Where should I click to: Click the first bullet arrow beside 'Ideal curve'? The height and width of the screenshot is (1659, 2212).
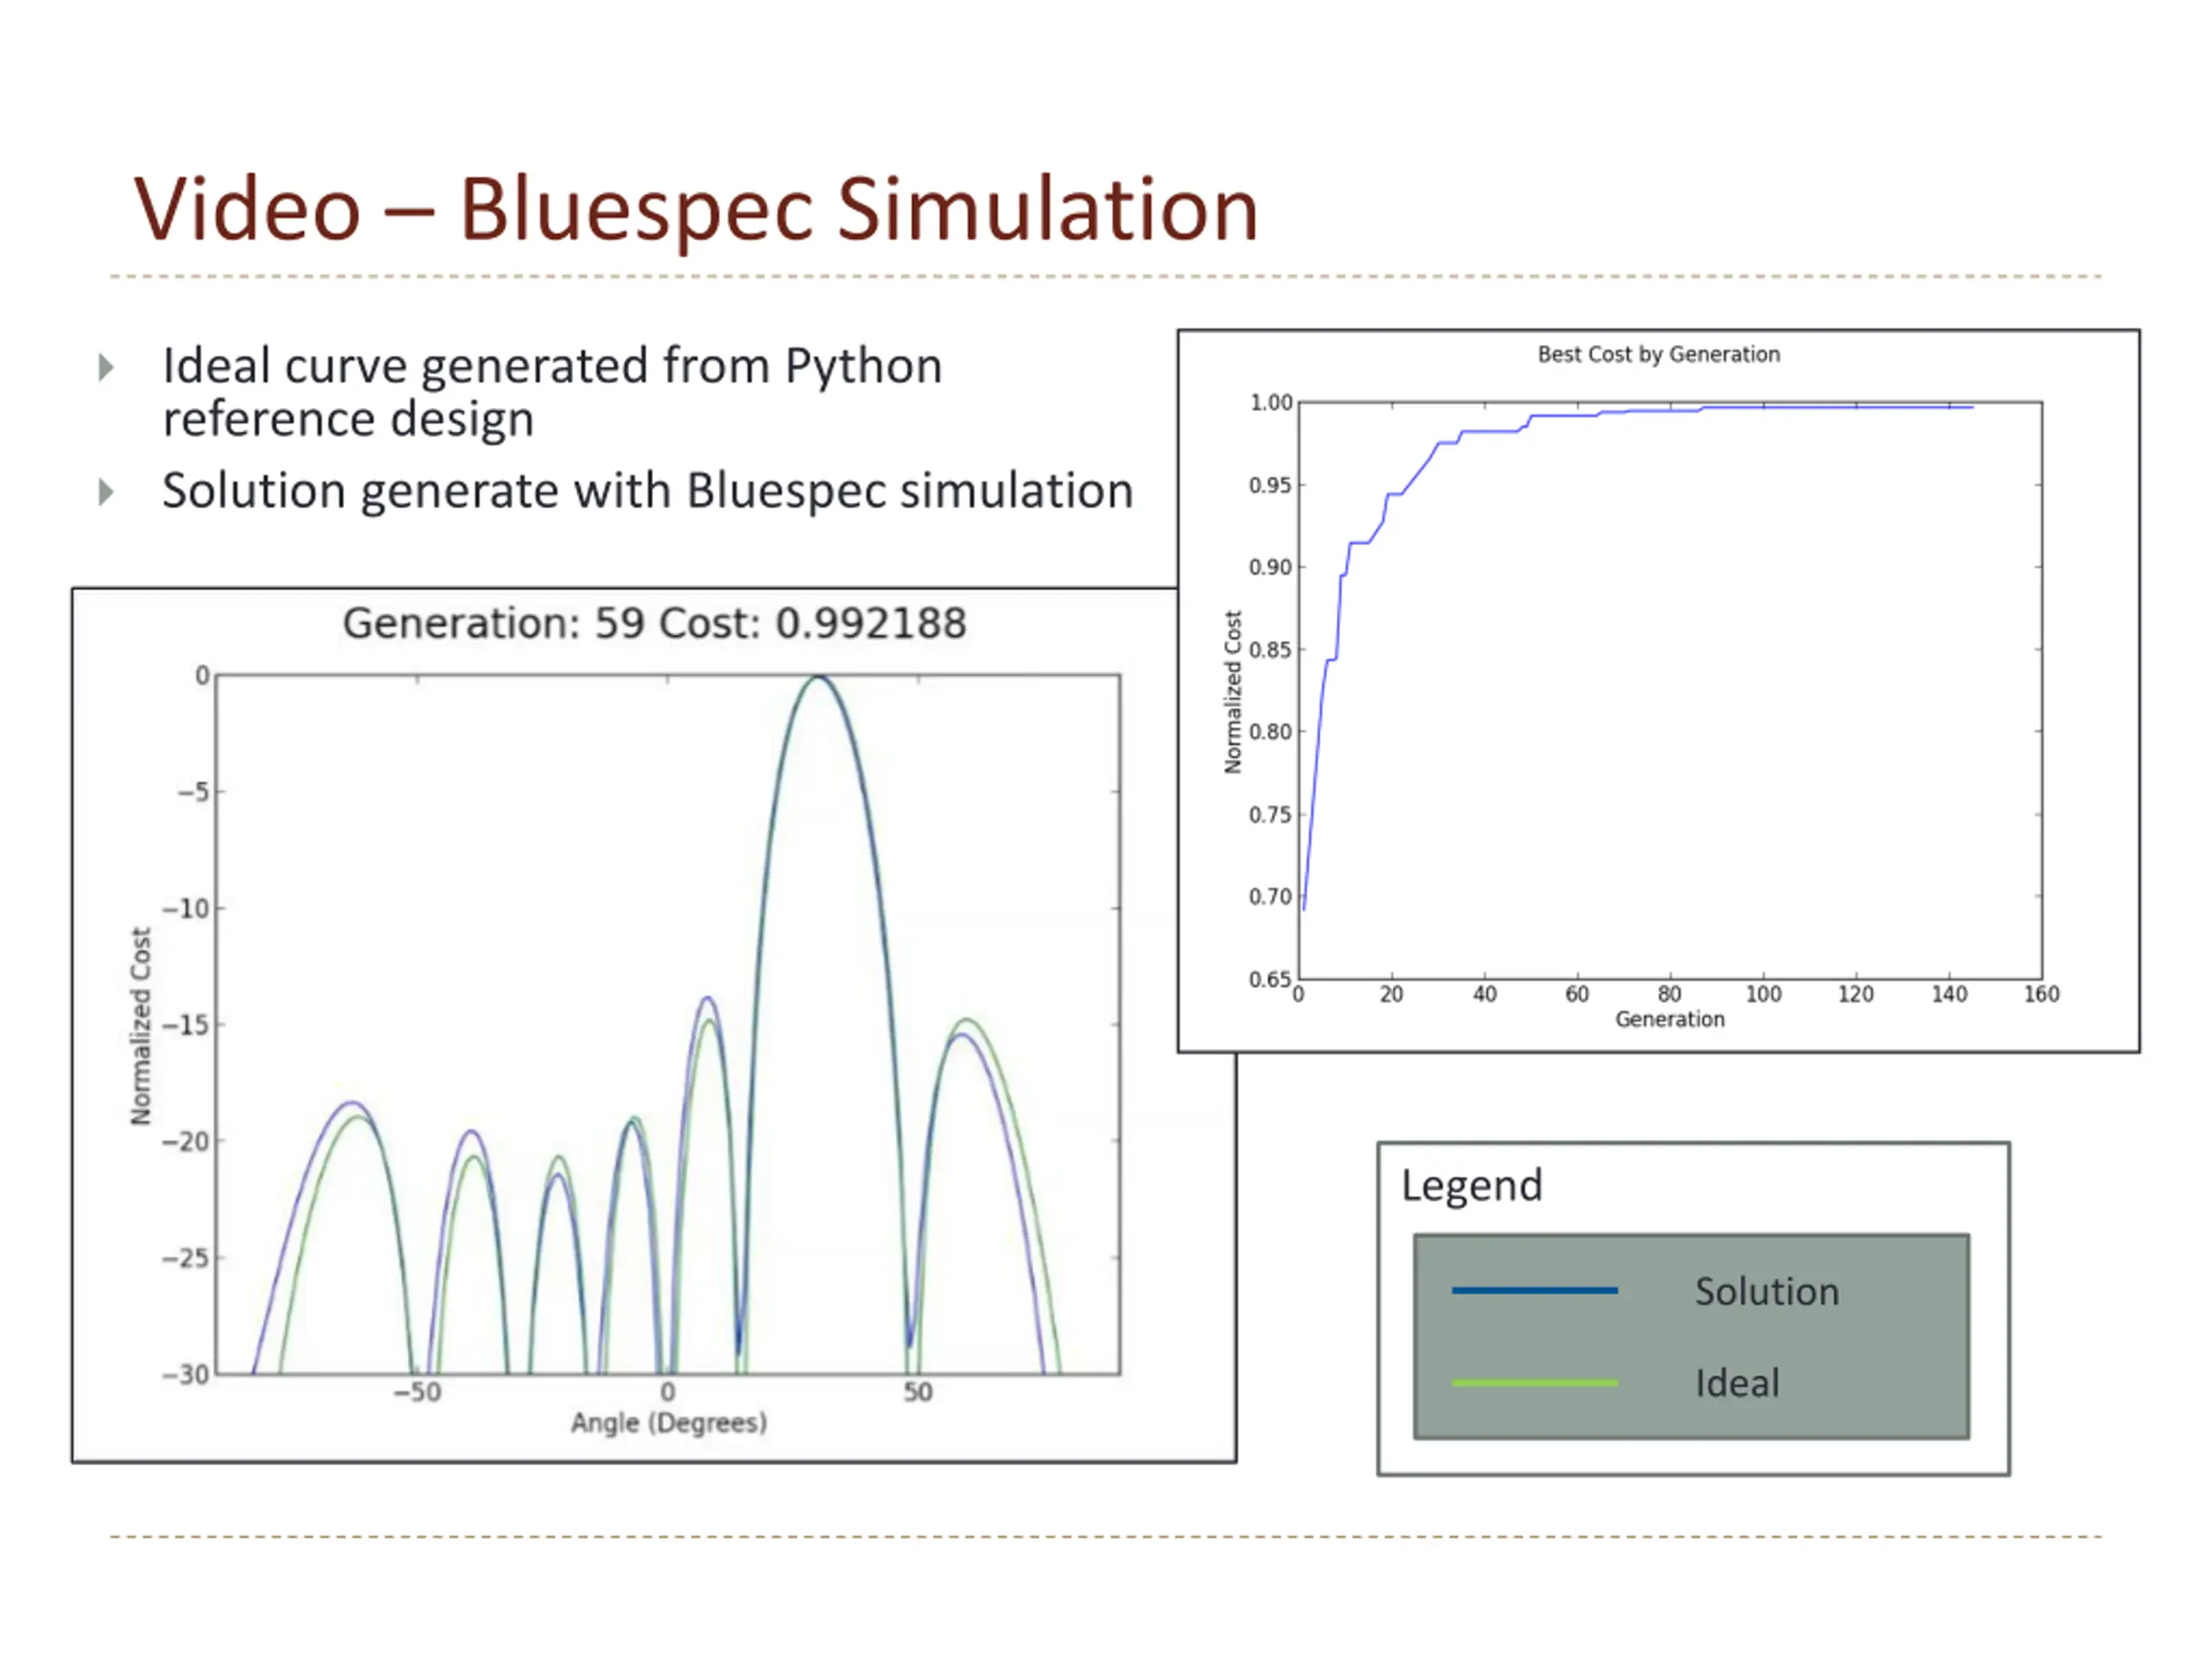pos(106,368)
